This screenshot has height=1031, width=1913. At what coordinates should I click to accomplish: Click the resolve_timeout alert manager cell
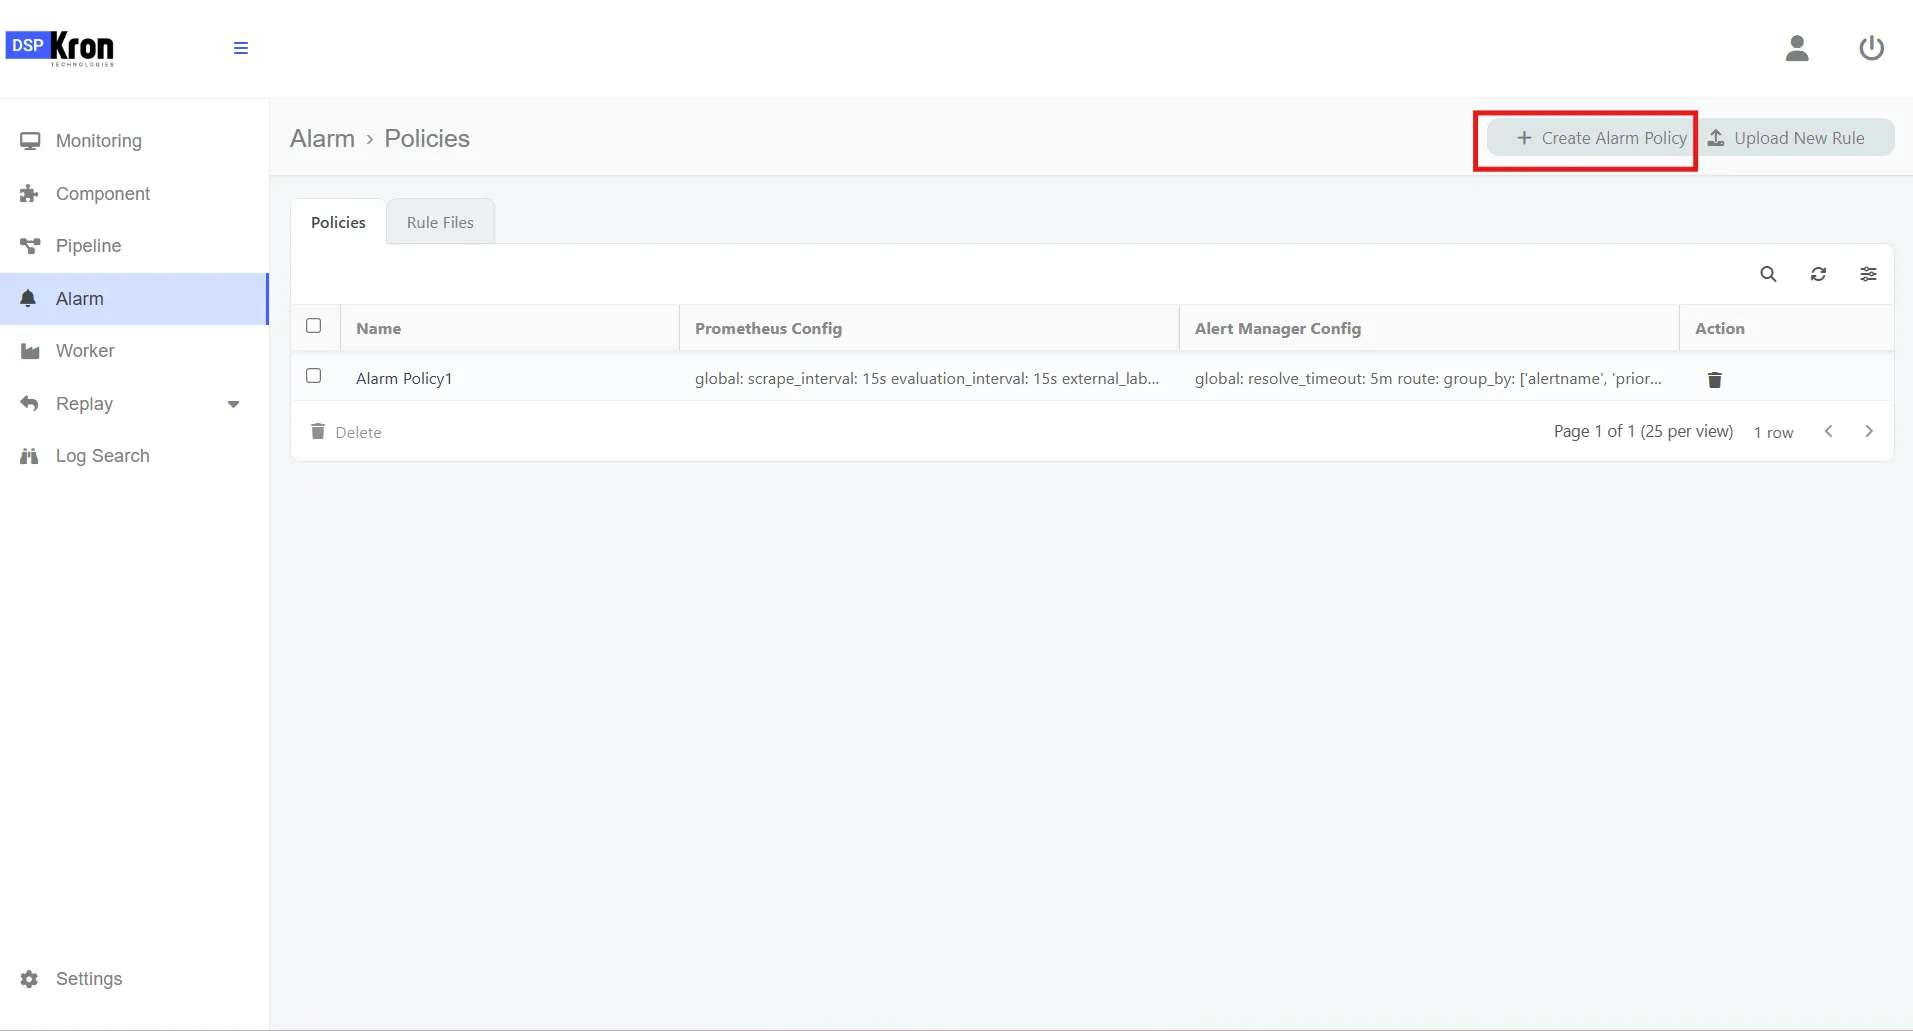(1428, 378)
